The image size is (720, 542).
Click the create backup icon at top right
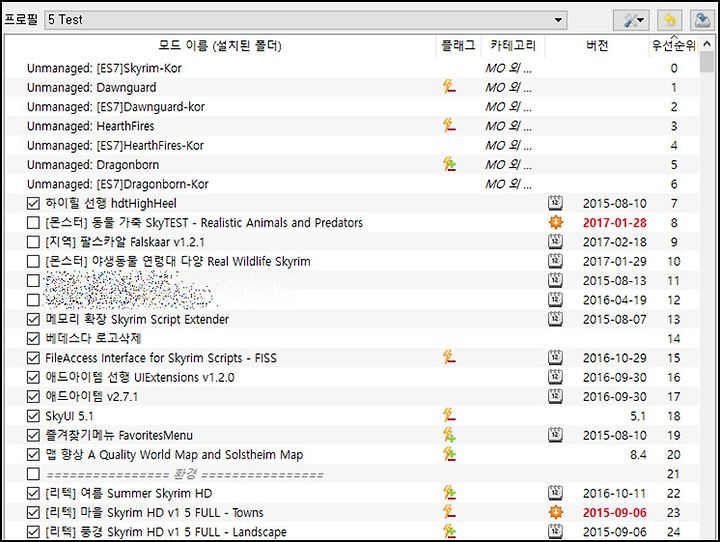(x=702, y=20)
